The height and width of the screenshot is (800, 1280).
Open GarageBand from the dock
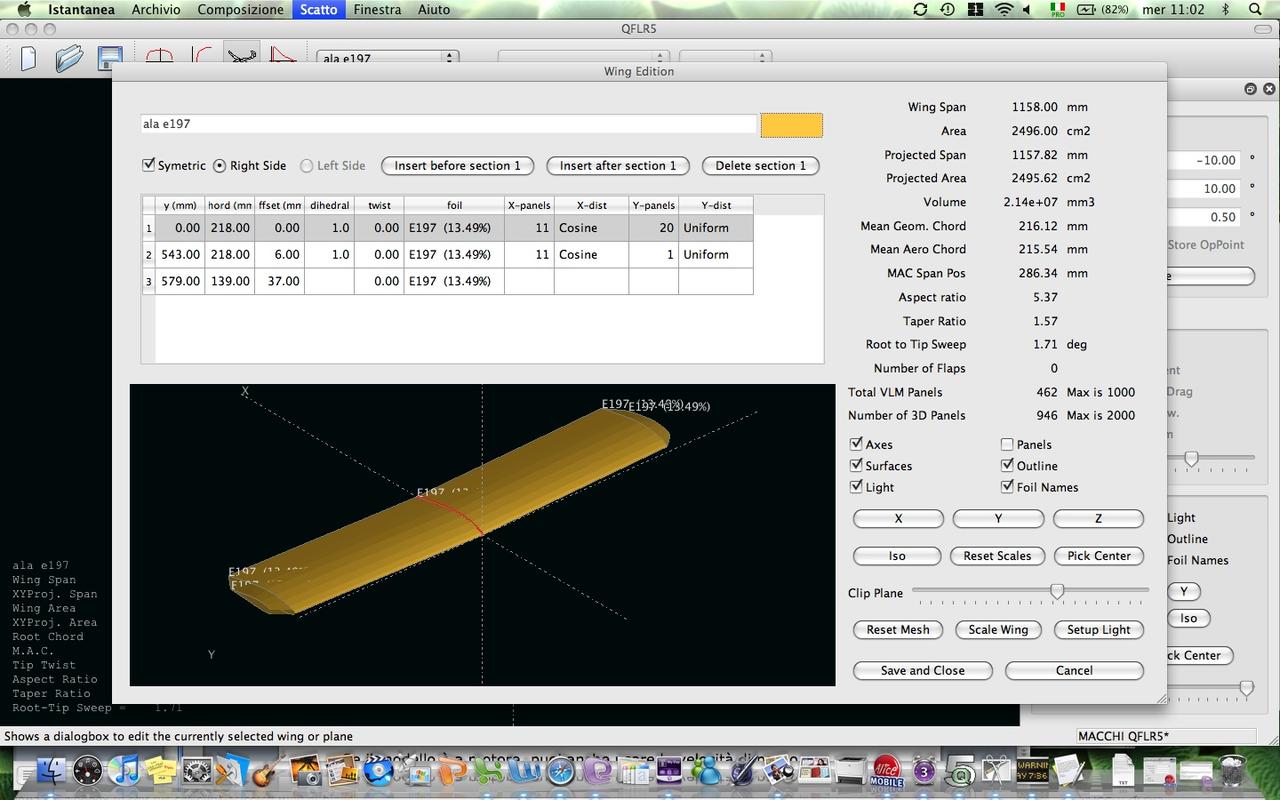(265, 771)
